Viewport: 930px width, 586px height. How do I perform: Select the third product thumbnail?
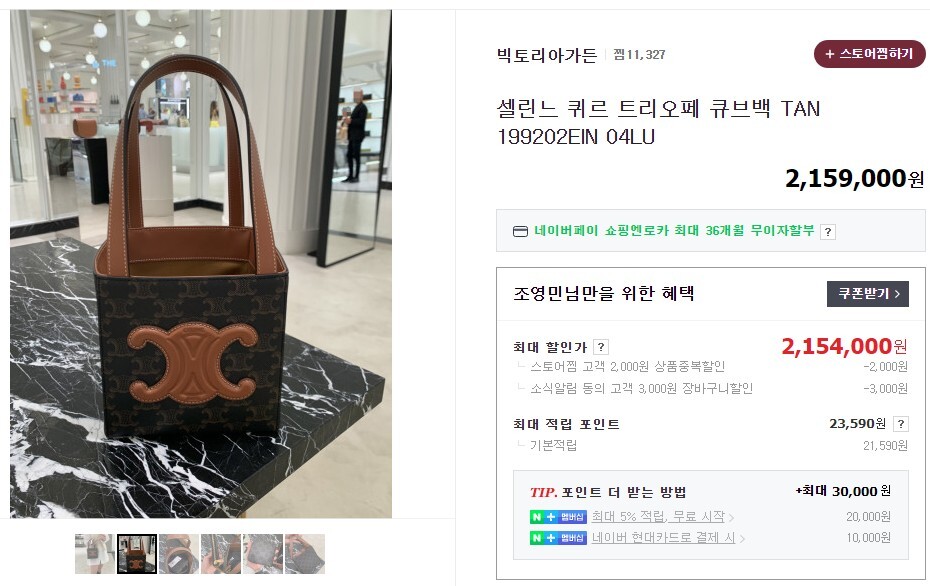tap(179, 554)
